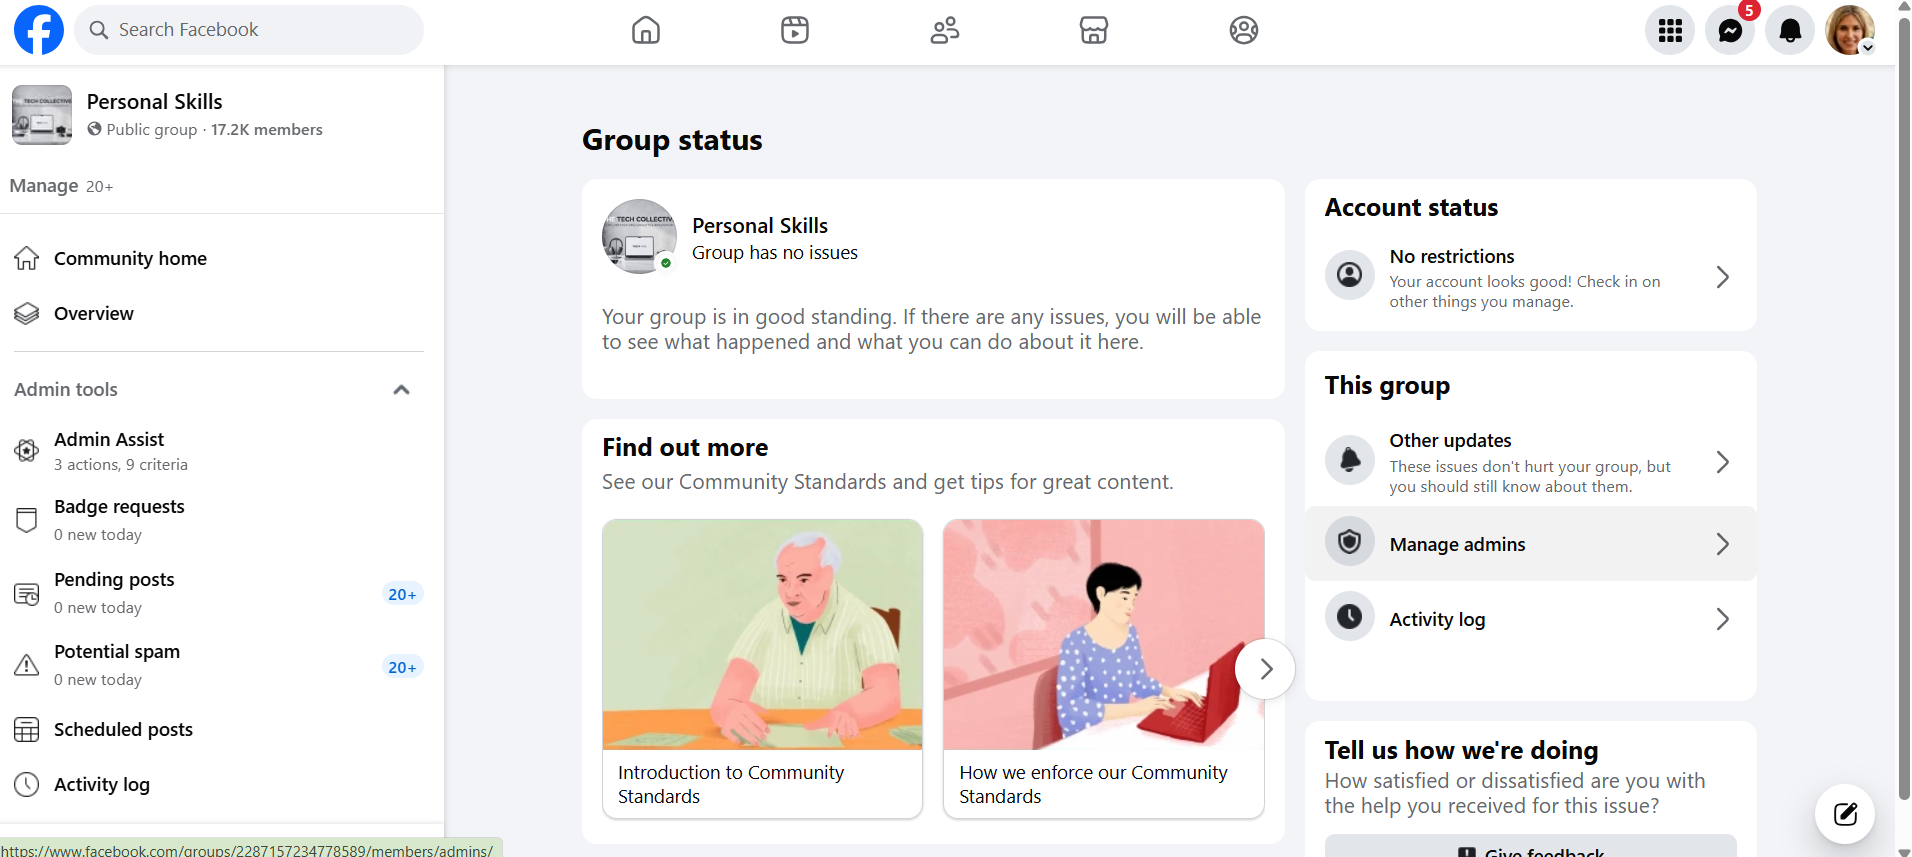Click the Potential spam warning icon

coord(27,666)
